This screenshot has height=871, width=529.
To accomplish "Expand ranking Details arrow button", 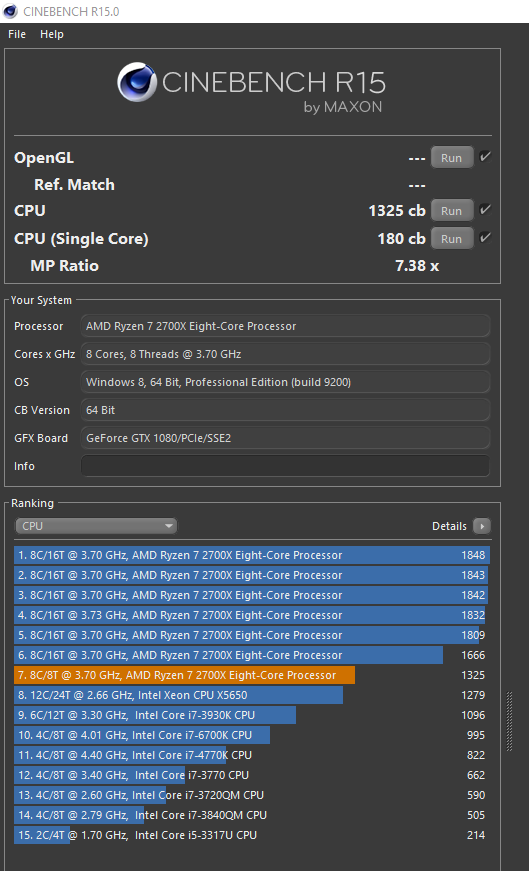I will click(482, 526).
